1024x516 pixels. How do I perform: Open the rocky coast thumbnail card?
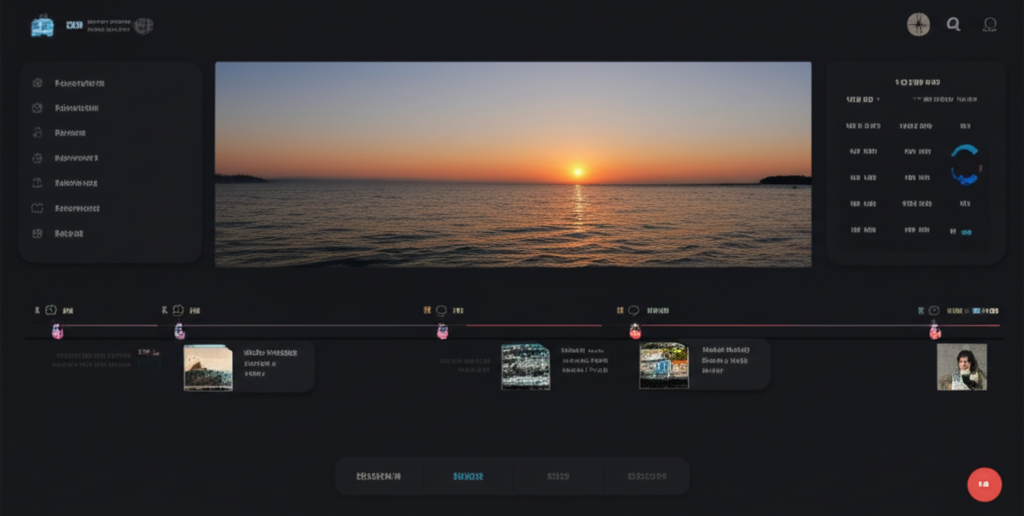point(249,366)
